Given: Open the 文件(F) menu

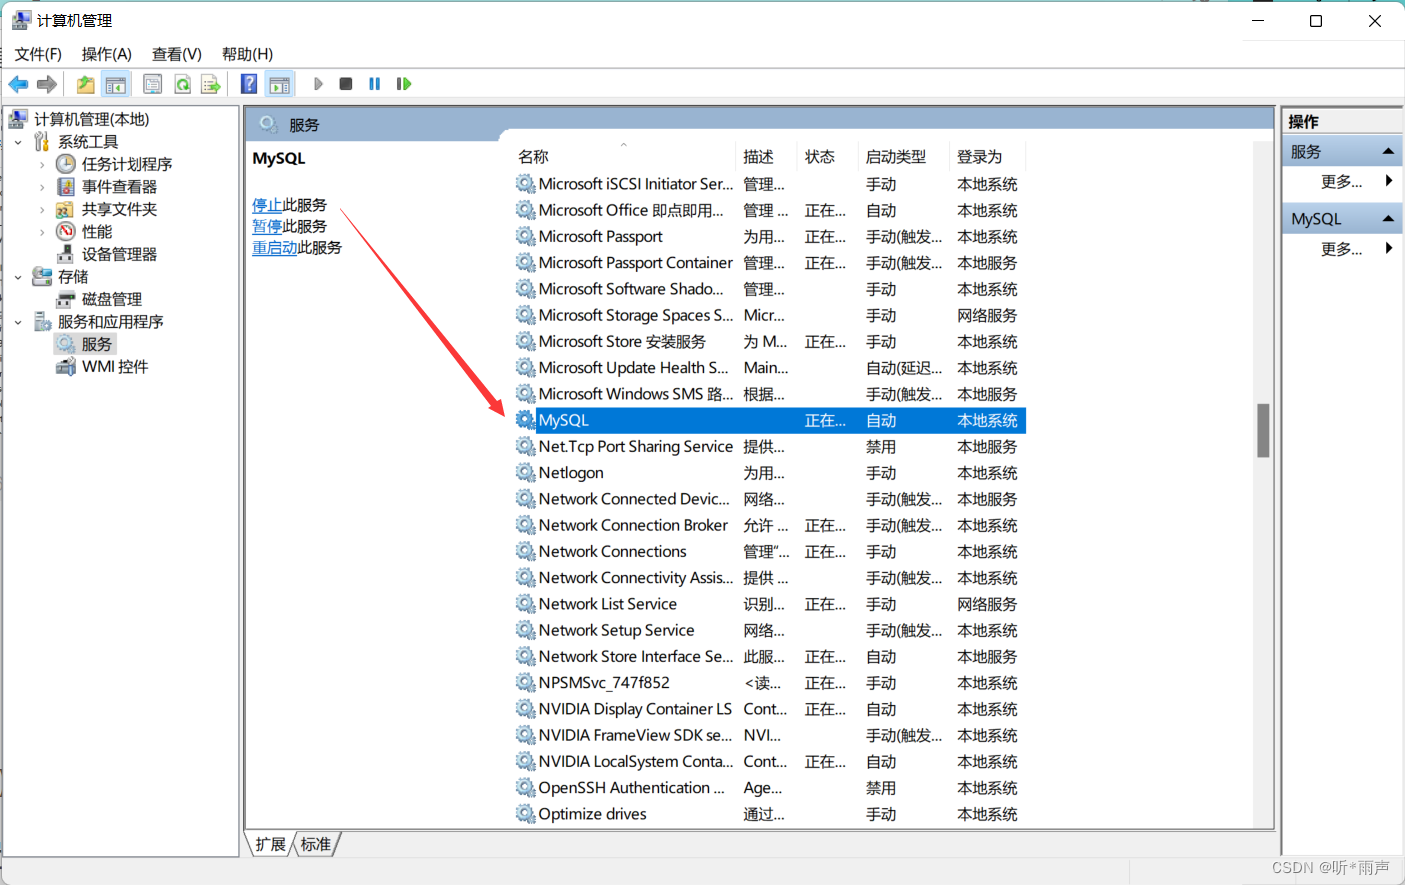Looking at the screenshot, I should 38,54.
